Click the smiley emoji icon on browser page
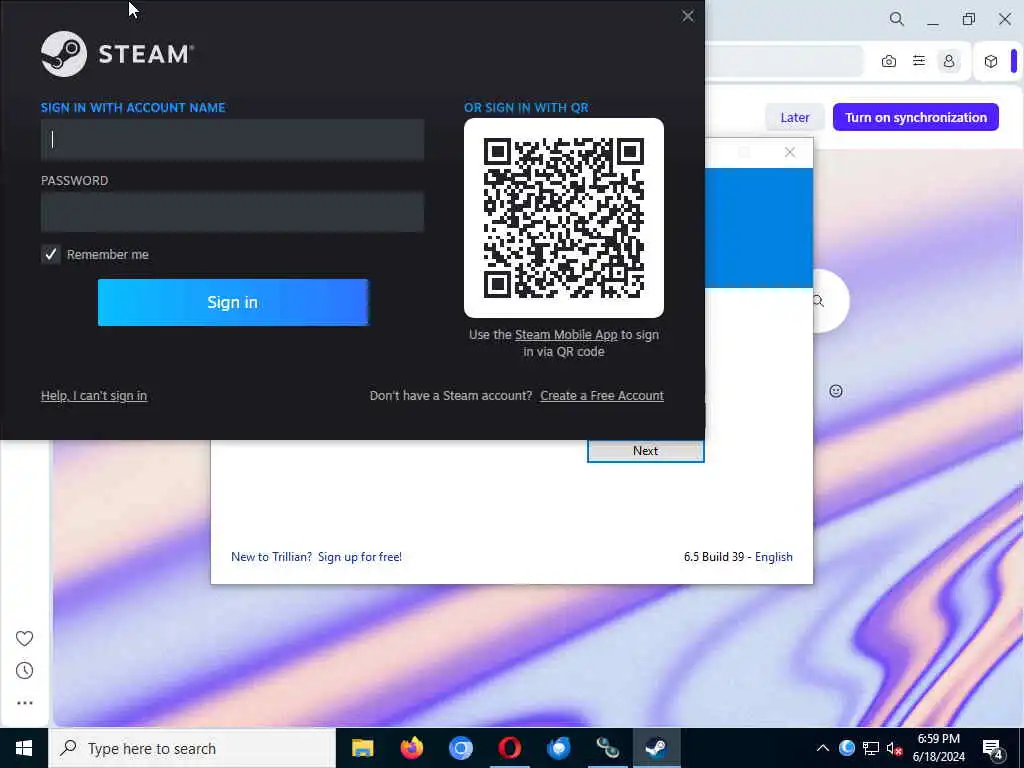Image resolution: width=1024 pixels, height=768 pixels. point(836,391)
